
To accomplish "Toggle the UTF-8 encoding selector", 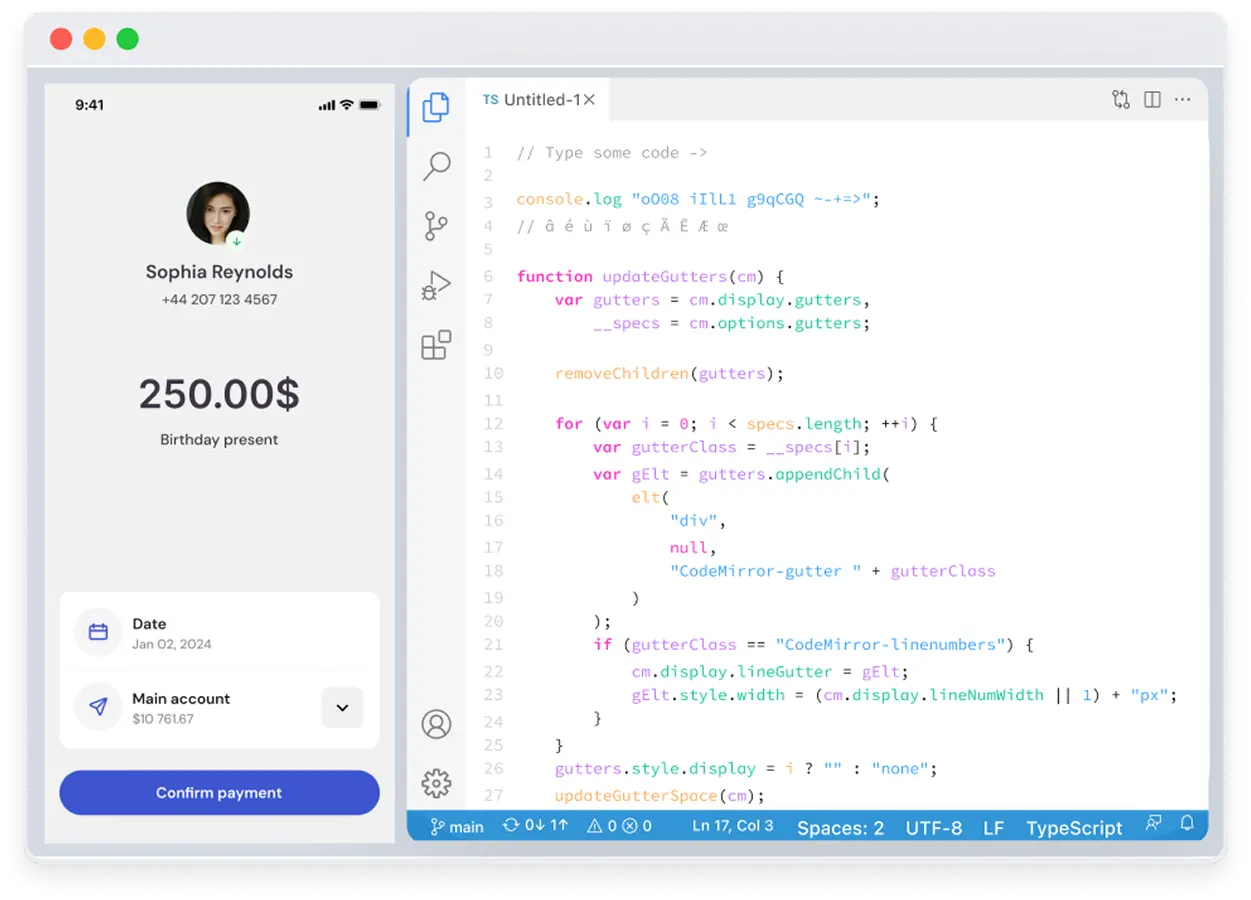I will 933,827.
